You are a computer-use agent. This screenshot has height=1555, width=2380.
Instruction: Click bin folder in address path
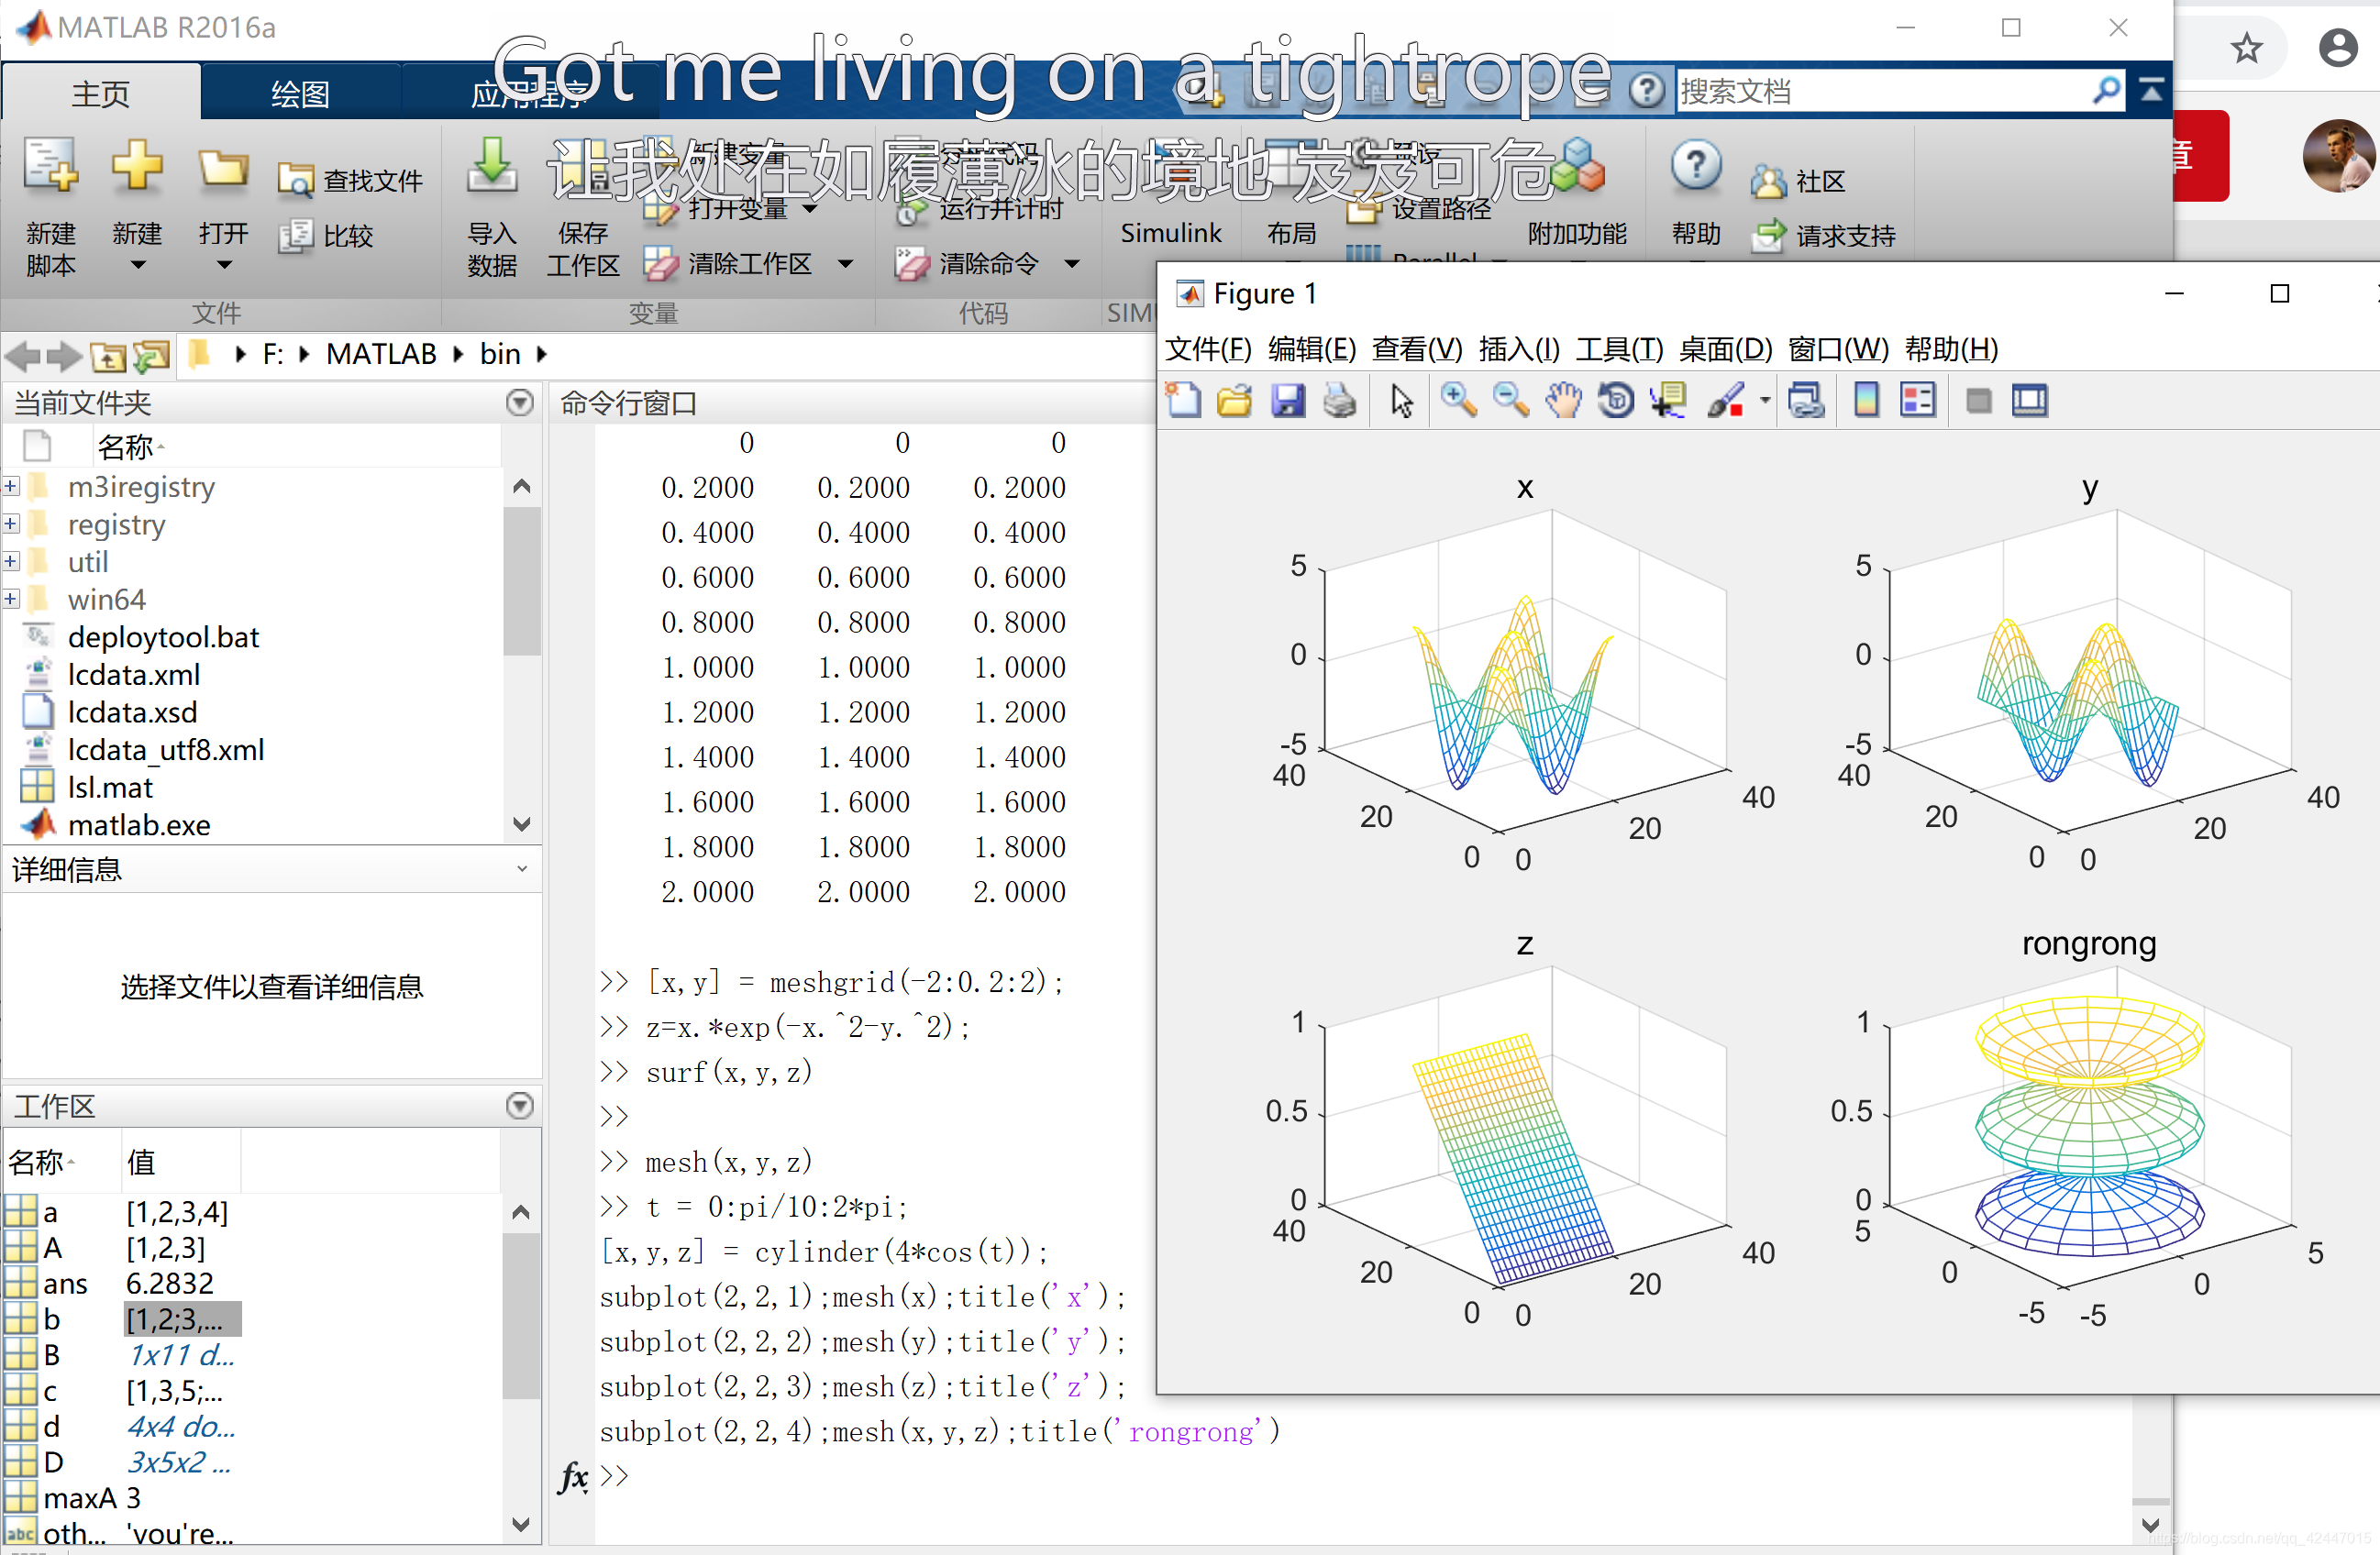pos(500,354)
